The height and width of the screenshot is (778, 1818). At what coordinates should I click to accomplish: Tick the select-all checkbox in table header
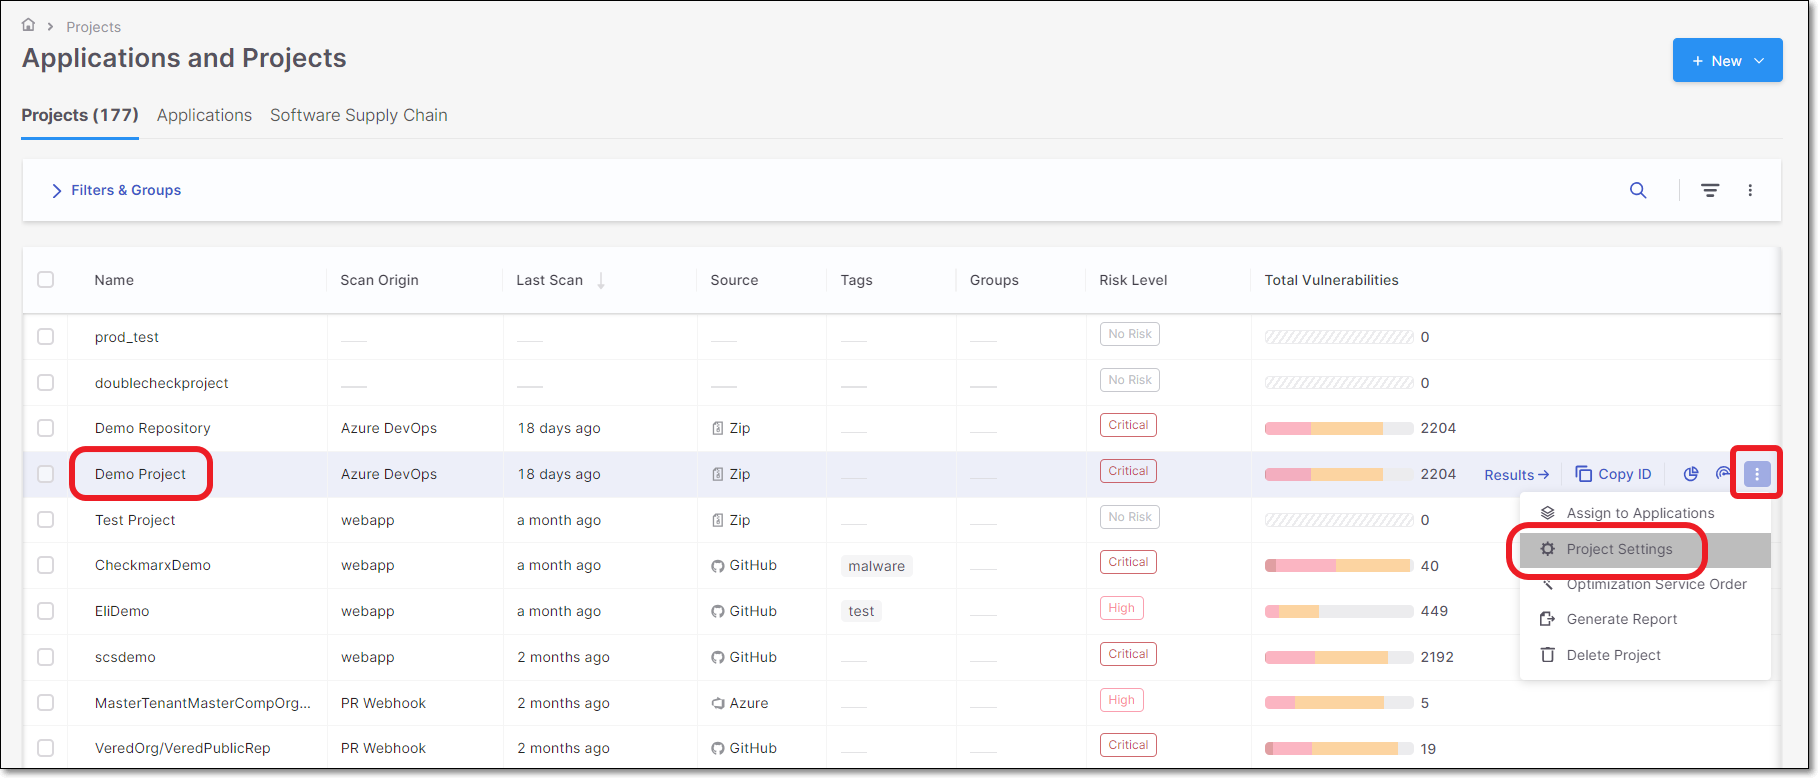46,280
